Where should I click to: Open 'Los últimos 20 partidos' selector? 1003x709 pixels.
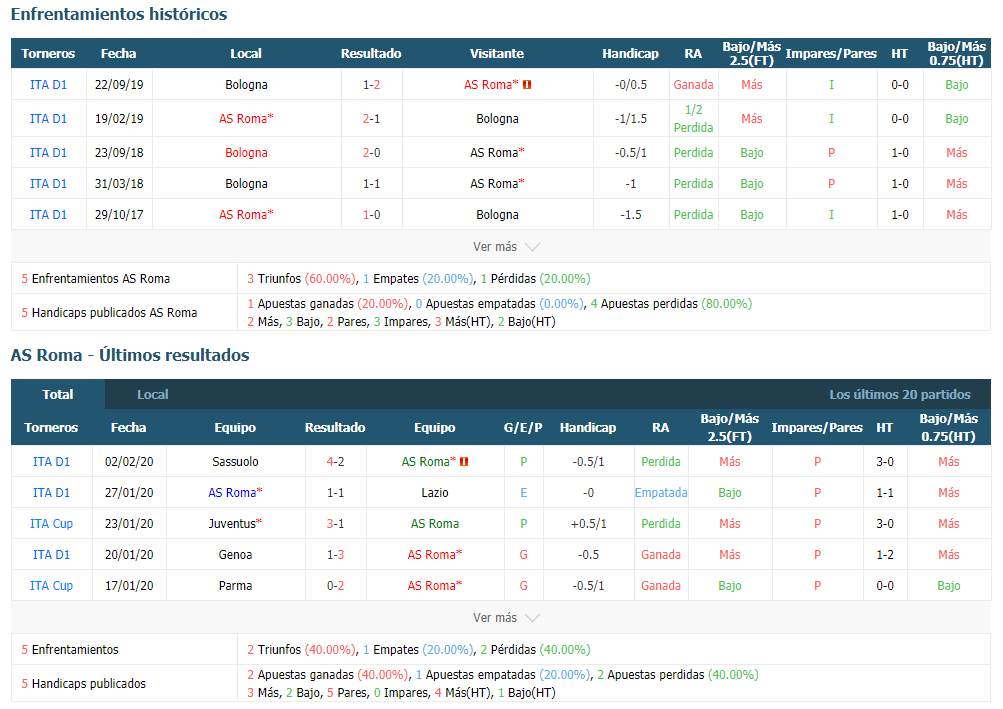[x=899, y=394]
